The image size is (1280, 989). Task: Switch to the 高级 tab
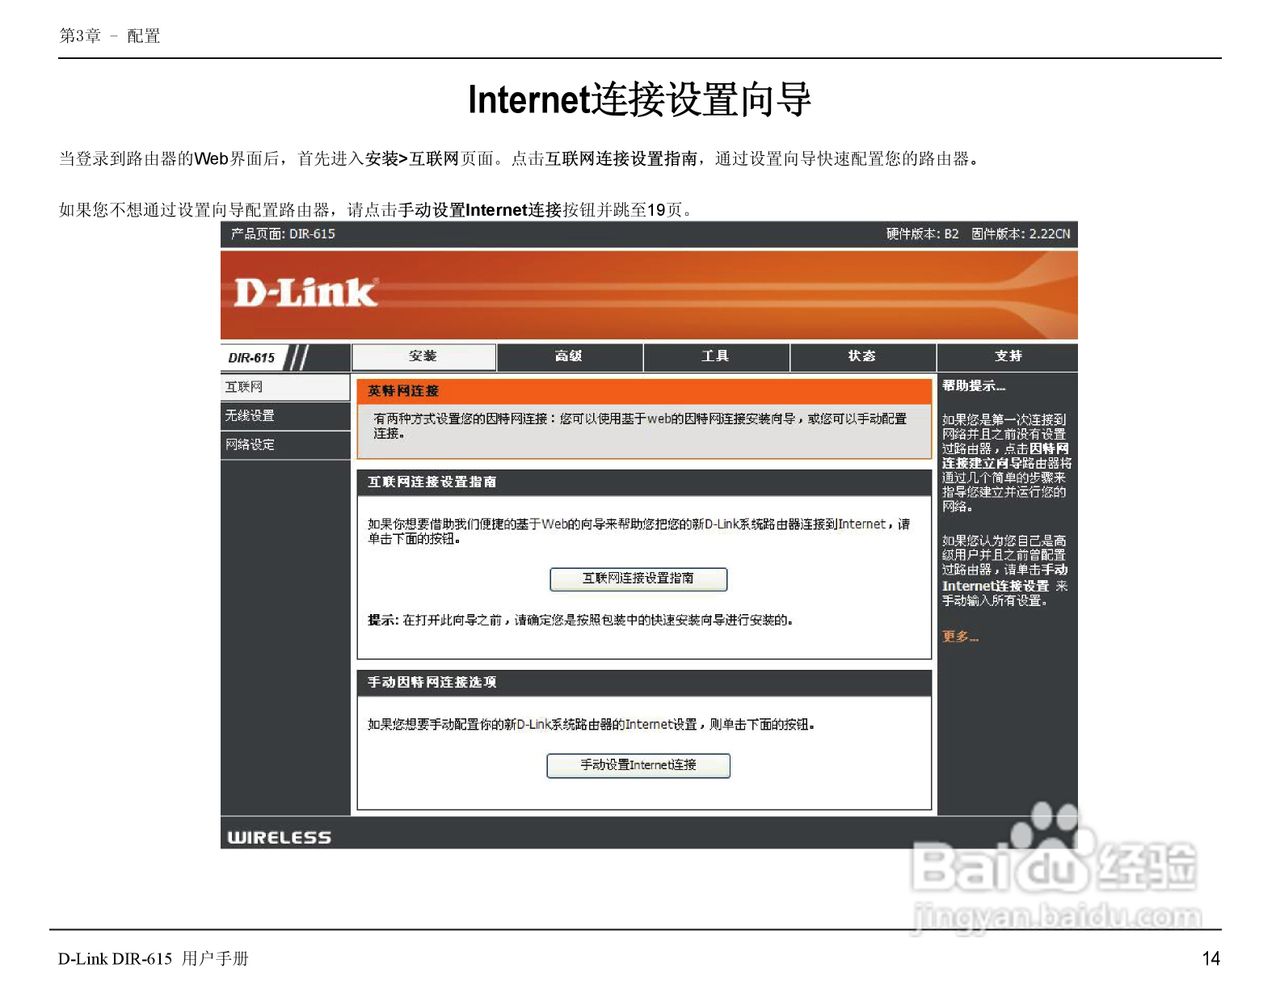tap(570, 357)
